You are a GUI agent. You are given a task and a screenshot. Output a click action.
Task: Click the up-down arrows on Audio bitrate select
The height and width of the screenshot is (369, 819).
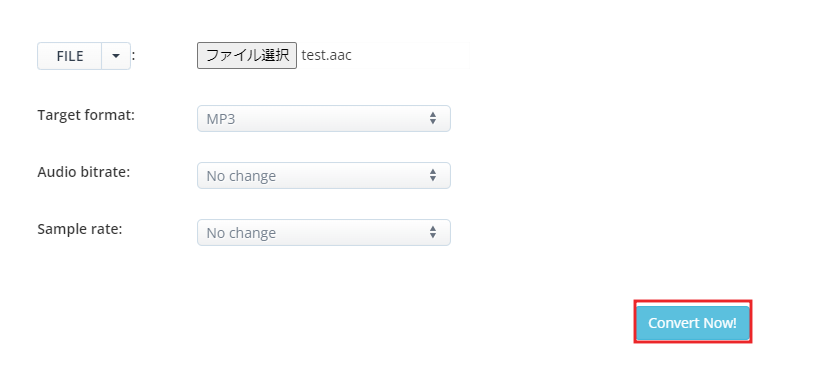click(x=433, y=175)
